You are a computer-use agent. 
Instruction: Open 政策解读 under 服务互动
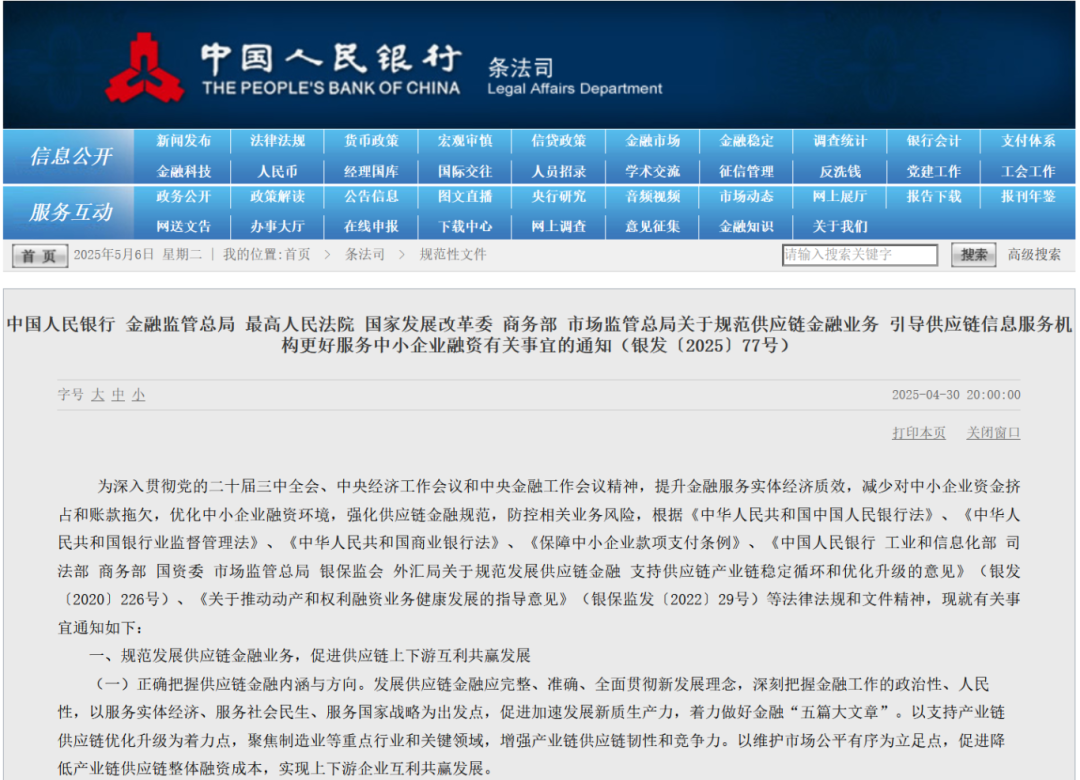pos(277,196)
